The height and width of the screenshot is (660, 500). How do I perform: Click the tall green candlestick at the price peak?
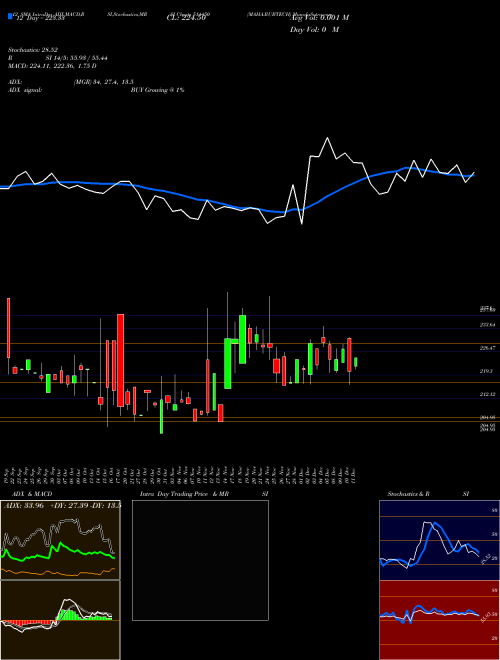[242, 339]
